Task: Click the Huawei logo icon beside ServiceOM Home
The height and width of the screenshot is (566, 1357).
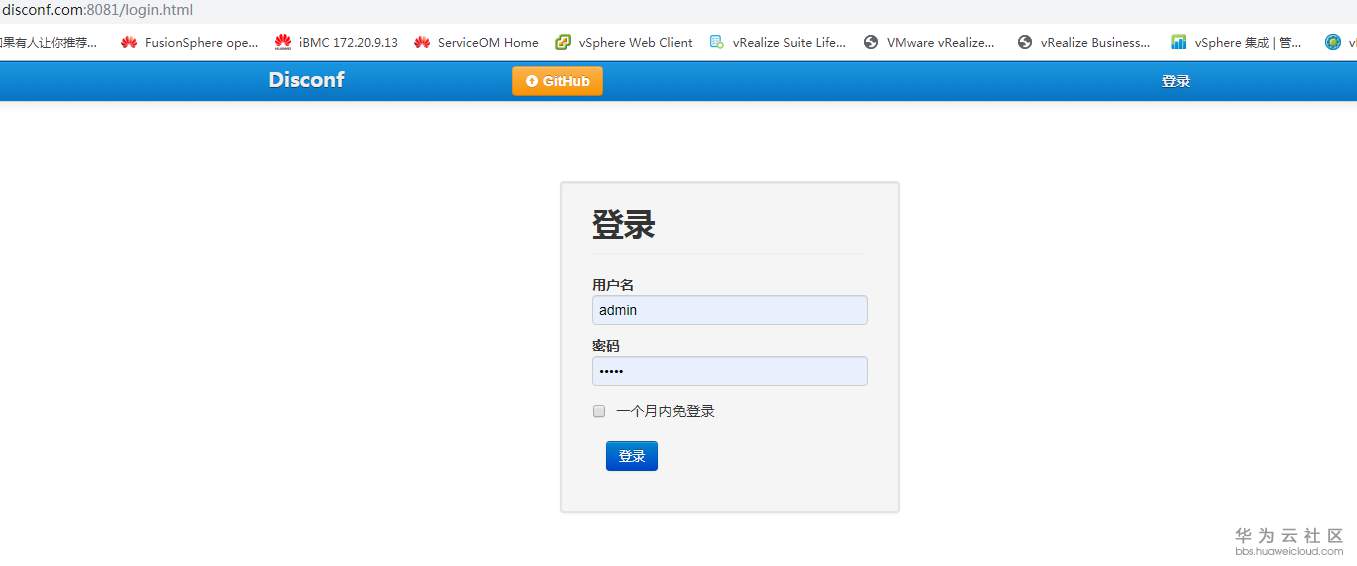Action: click(x=422, y=42)
